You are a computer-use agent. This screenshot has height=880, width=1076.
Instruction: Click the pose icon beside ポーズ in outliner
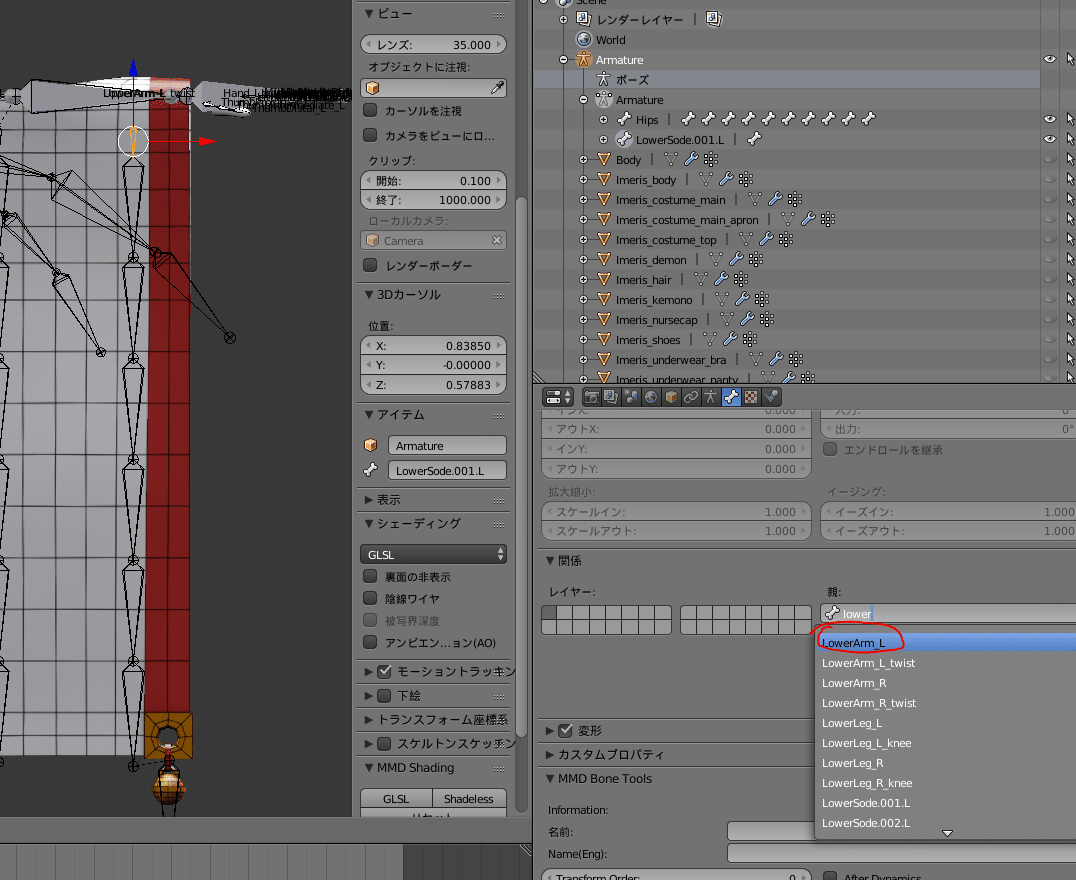pyautogui.click(x=603, y=80)
